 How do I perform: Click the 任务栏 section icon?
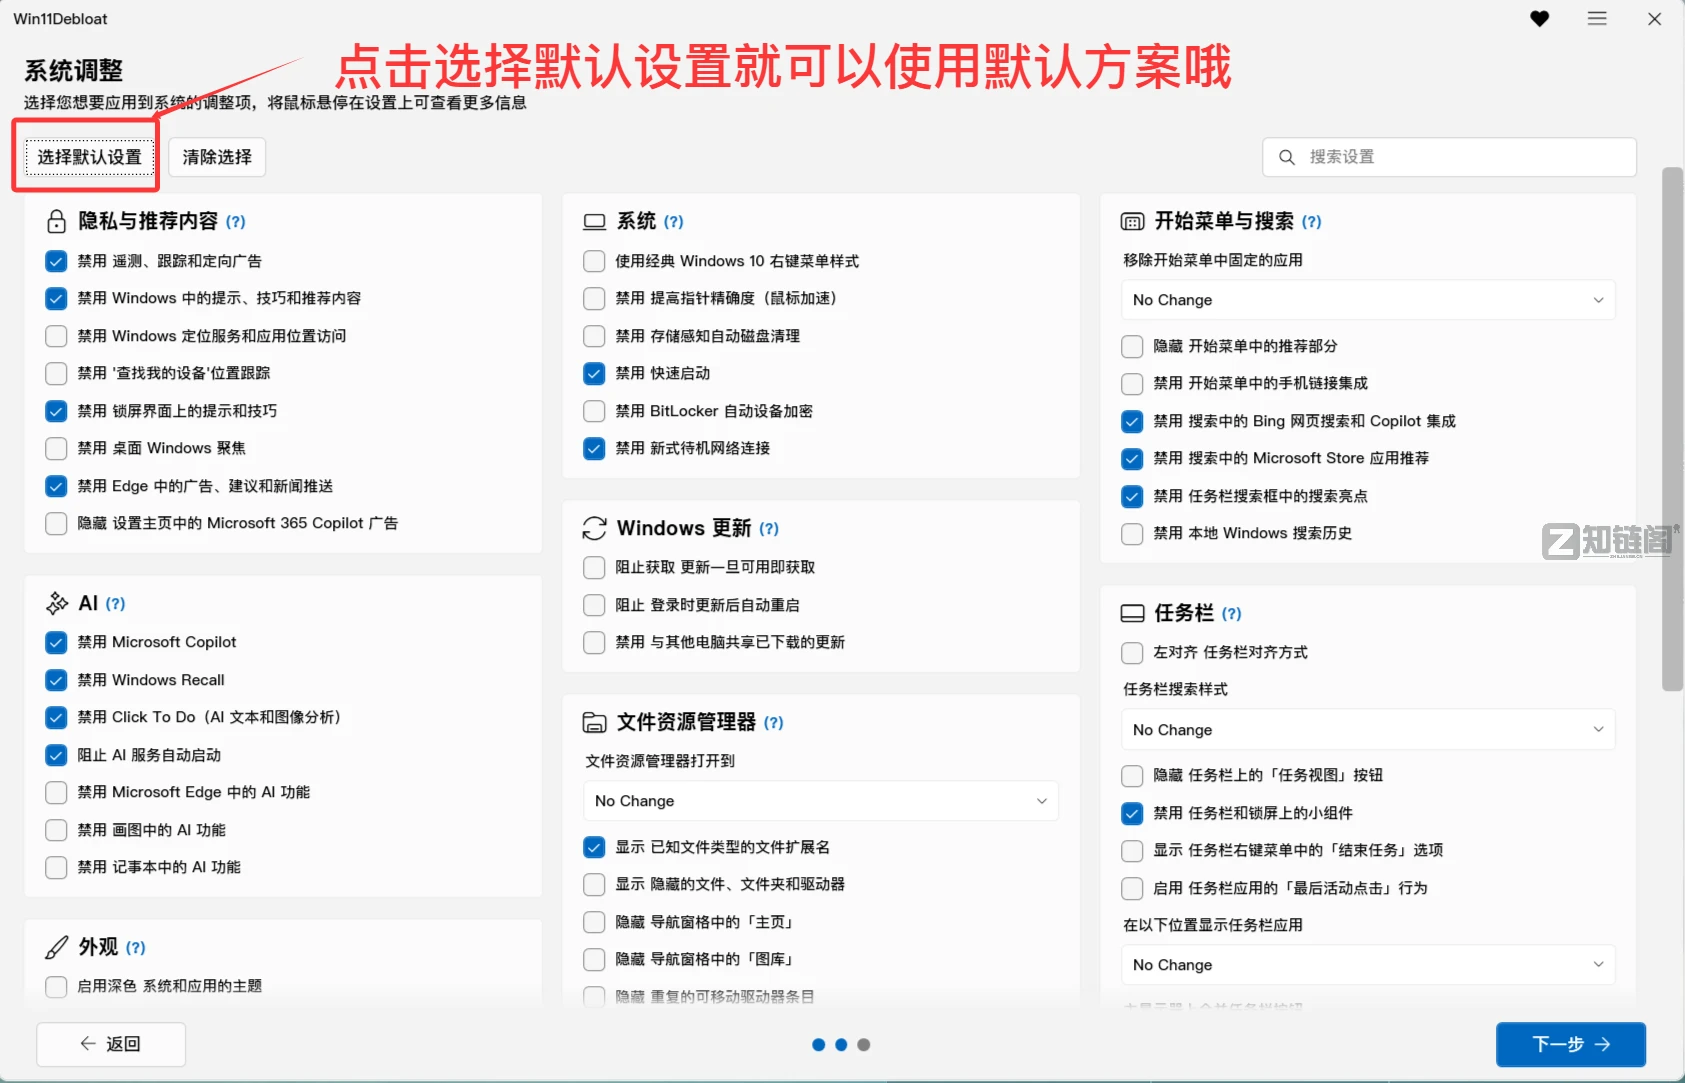(1131, 613)
